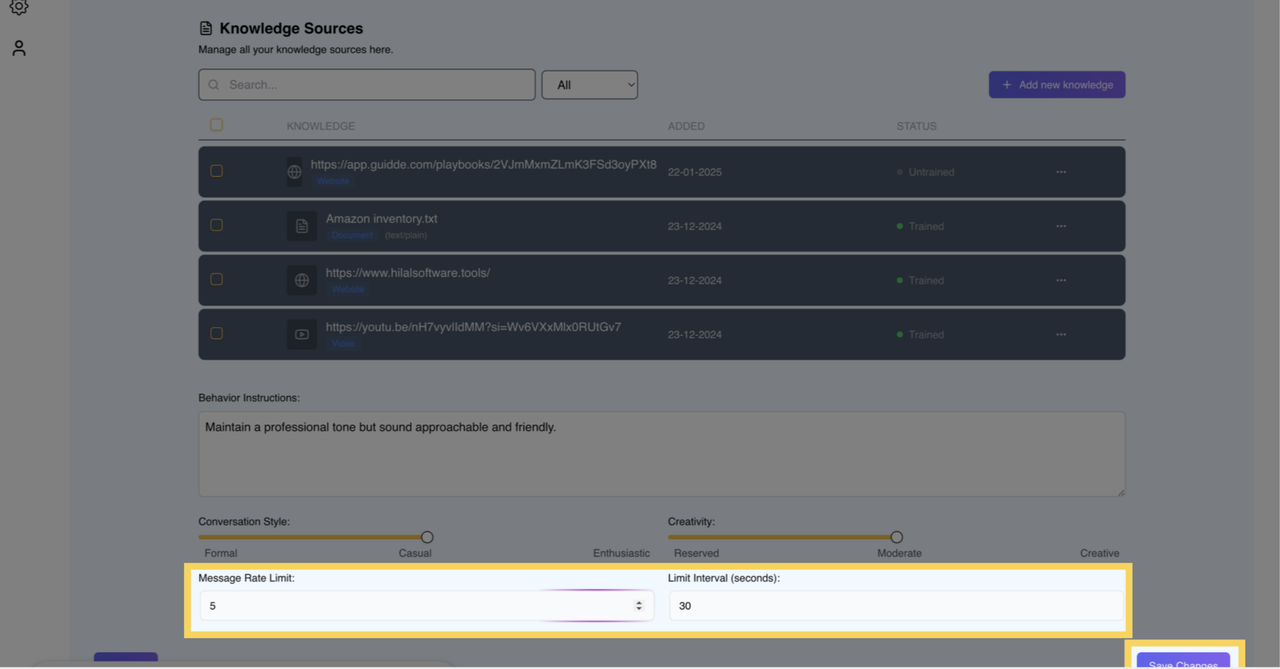Check the hilalsoftware.tools row checkbox
Image resolution: width=1280 pixels, height=669 pixels.
[x=216, y=279]
